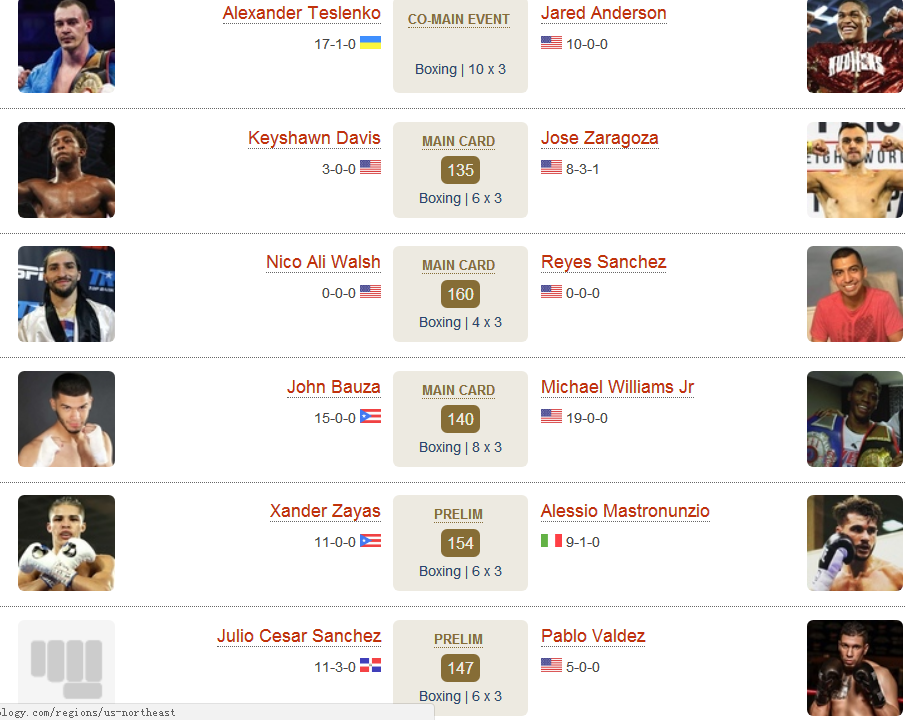Click the 135 weight badge
The width and height of the screenshot is (919, 720).
pyautogui.click(x=460, y=170)
